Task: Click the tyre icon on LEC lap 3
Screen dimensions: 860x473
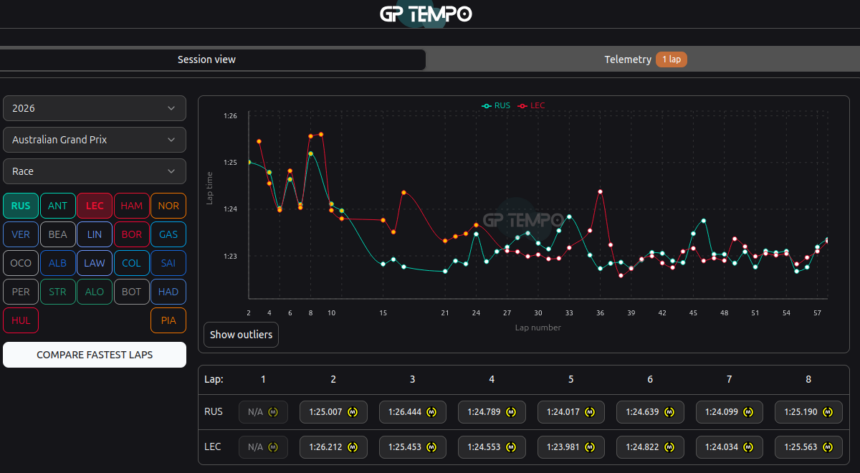Action: [432, 447]
